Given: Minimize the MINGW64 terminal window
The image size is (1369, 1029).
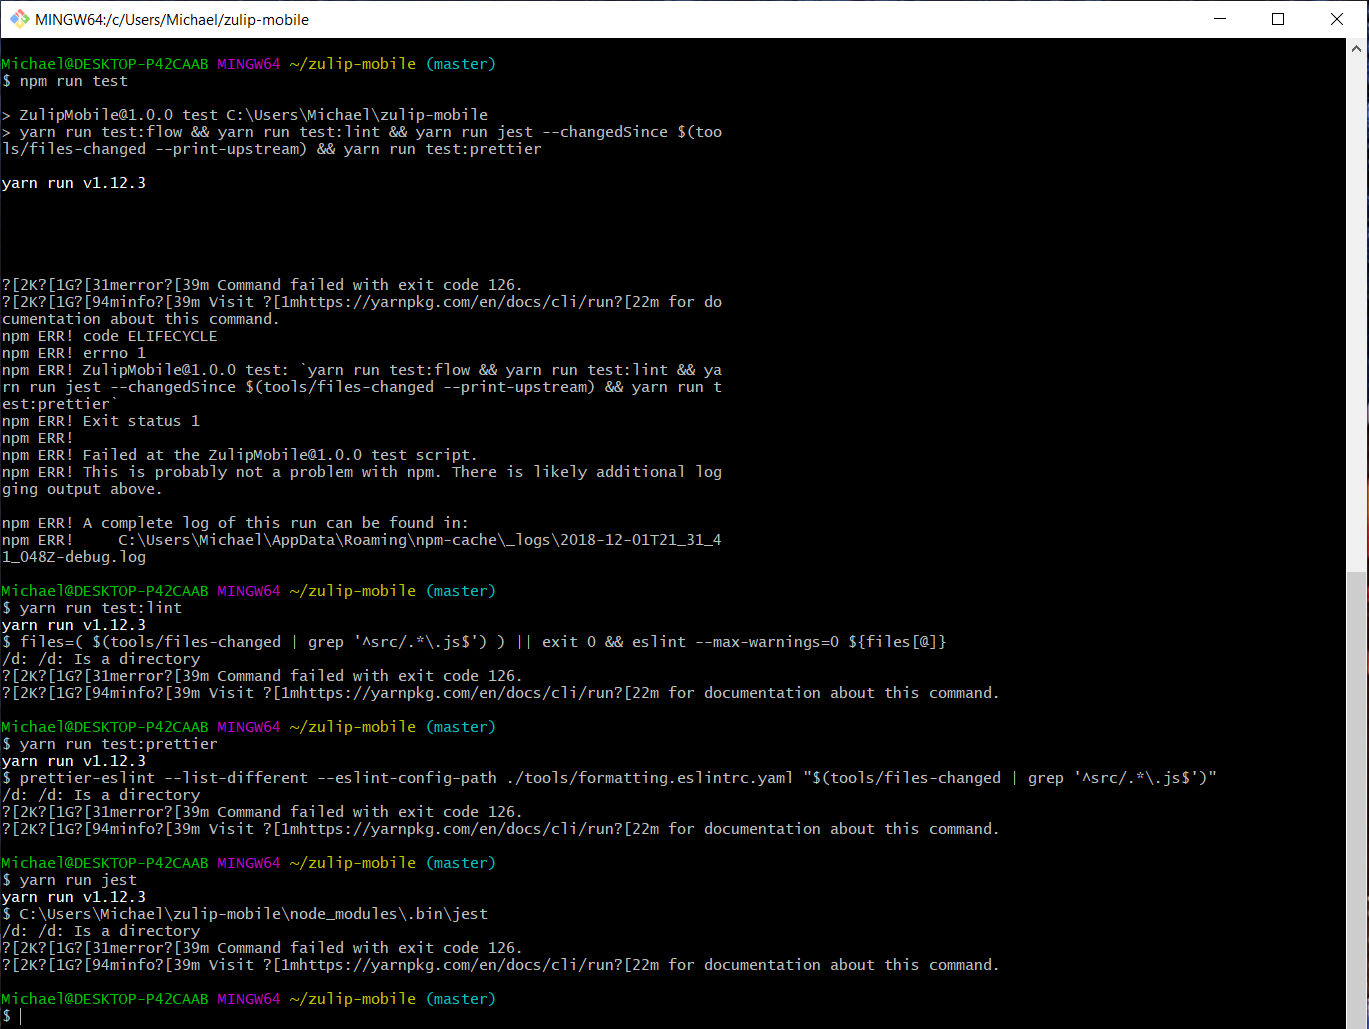Looking at the screenshot, I should pyautogui.click(x=1219, y=18).
